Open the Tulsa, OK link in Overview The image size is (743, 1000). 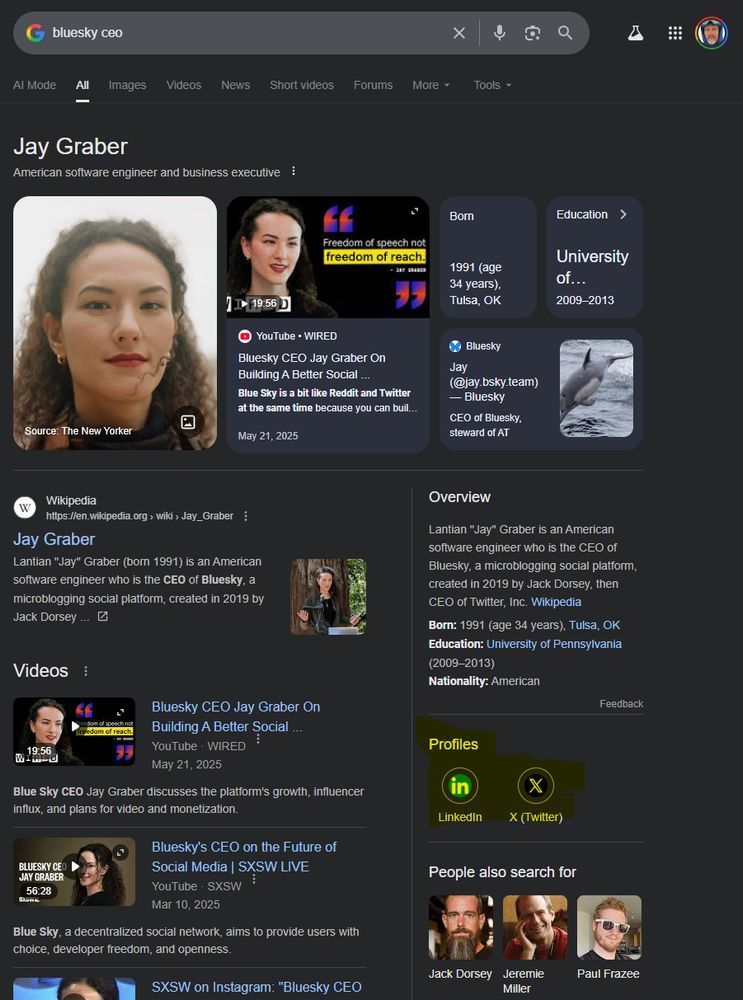coord(594,625)
